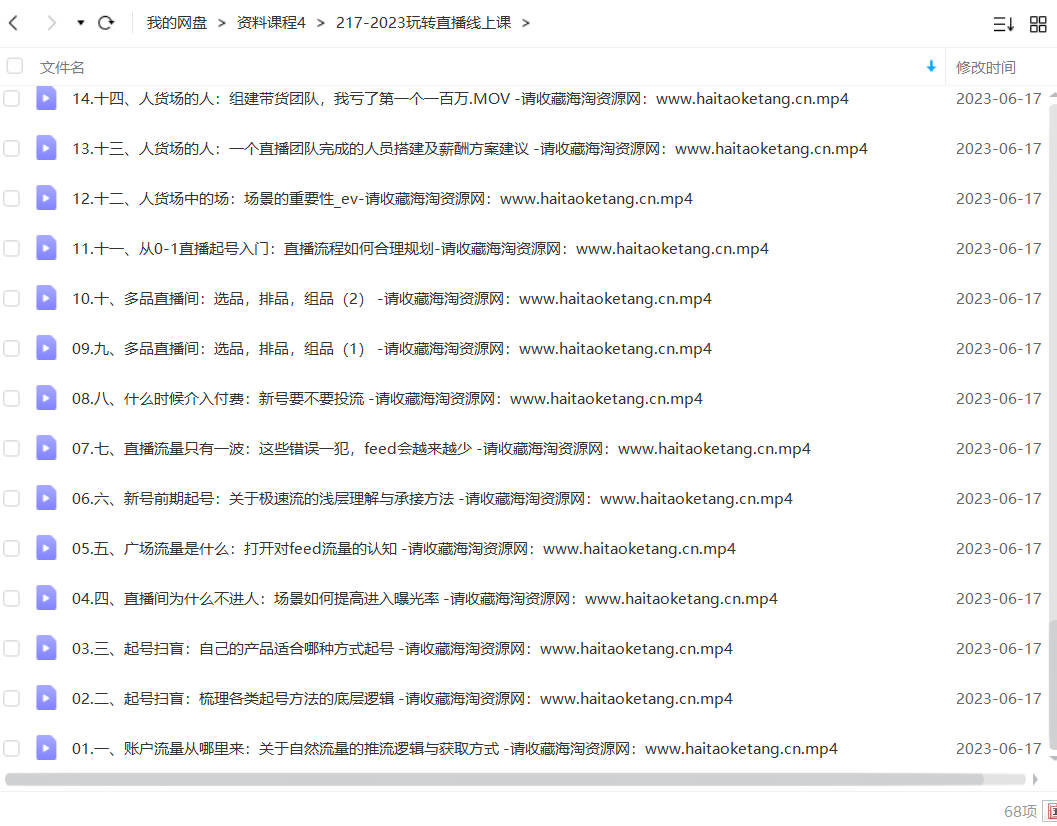Select file name 10.十、多品直播间 (2)
This screenshot has width=1057, height=826.
tap(392, 298)
